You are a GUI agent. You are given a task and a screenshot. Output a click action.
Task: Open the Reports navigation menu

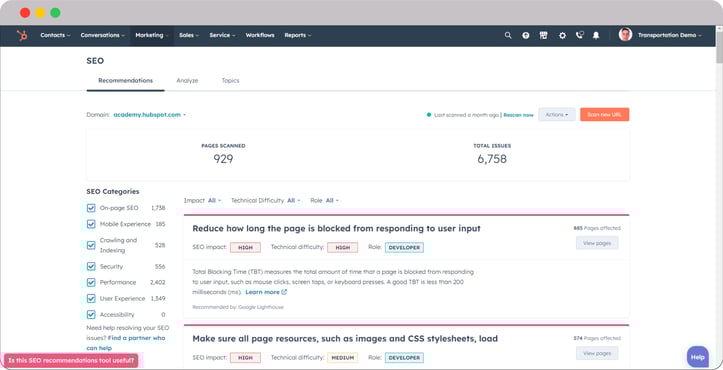pos(297,35)
